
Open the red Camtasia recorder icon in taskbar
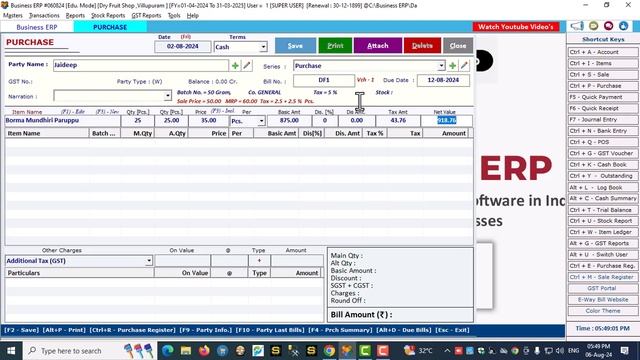click(x=383, y=351)
